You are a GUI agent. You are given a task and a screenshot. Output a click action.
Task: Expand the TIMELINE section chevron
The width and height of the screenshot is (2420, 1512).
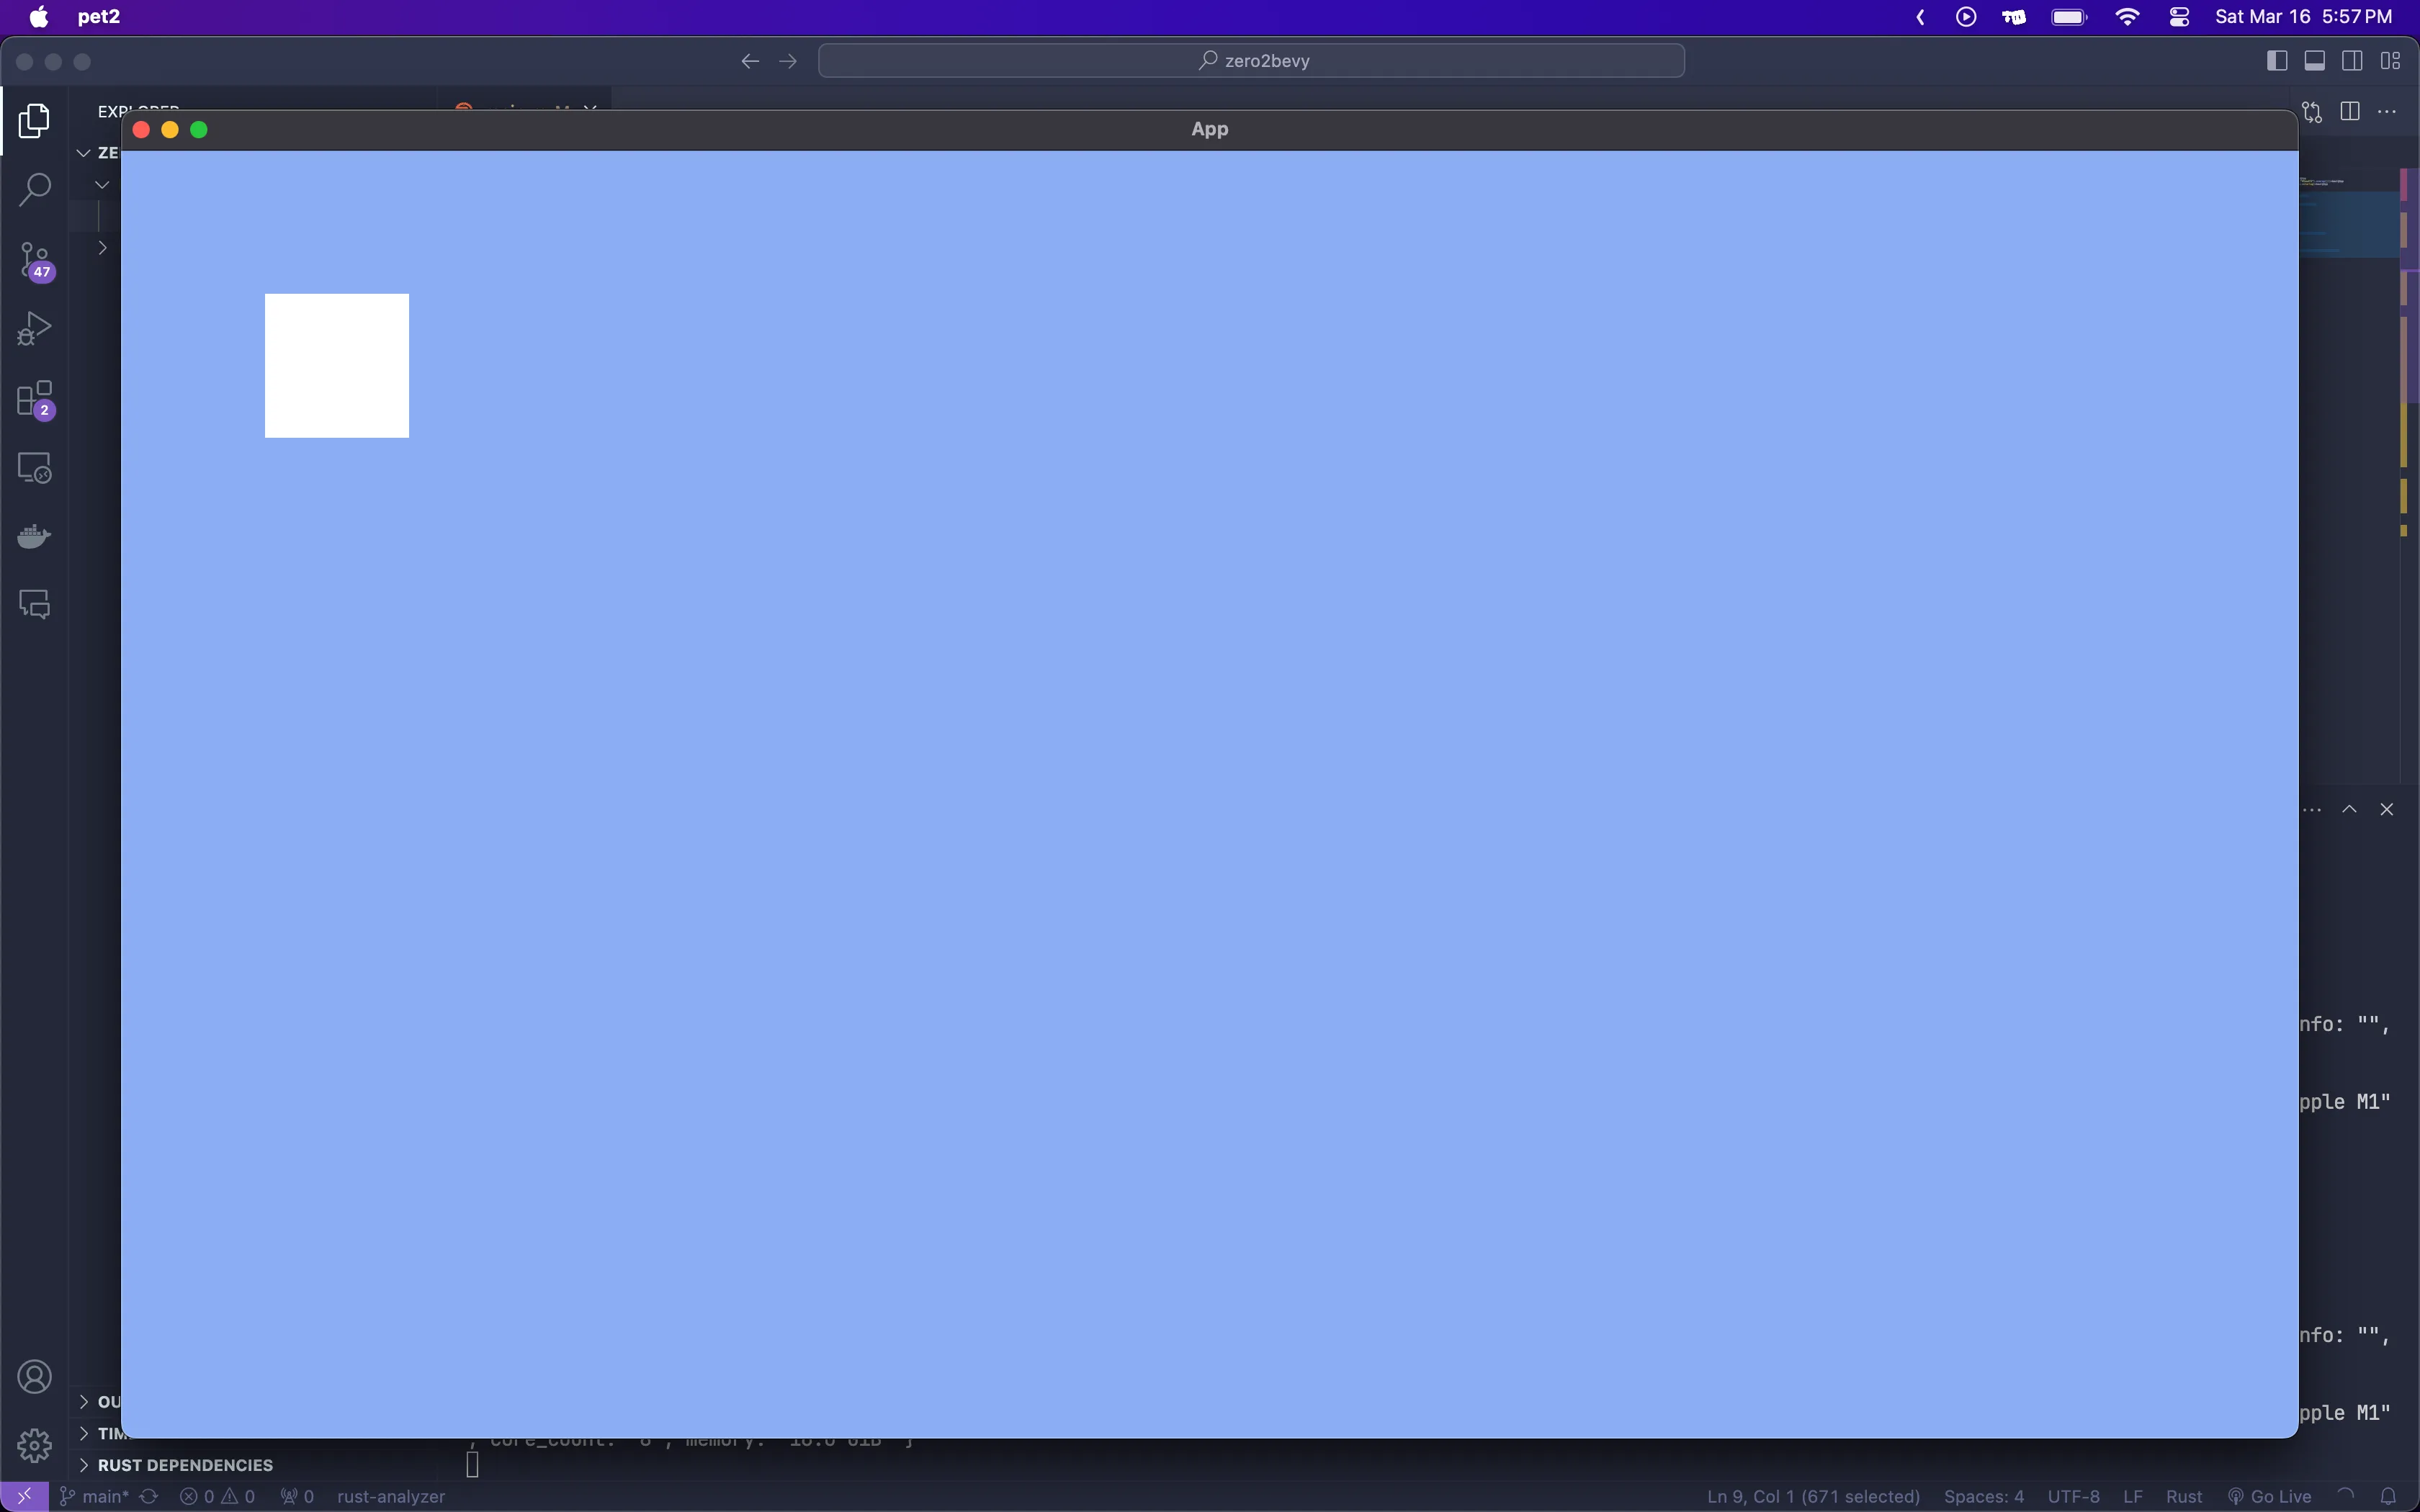coord(84,1433)
